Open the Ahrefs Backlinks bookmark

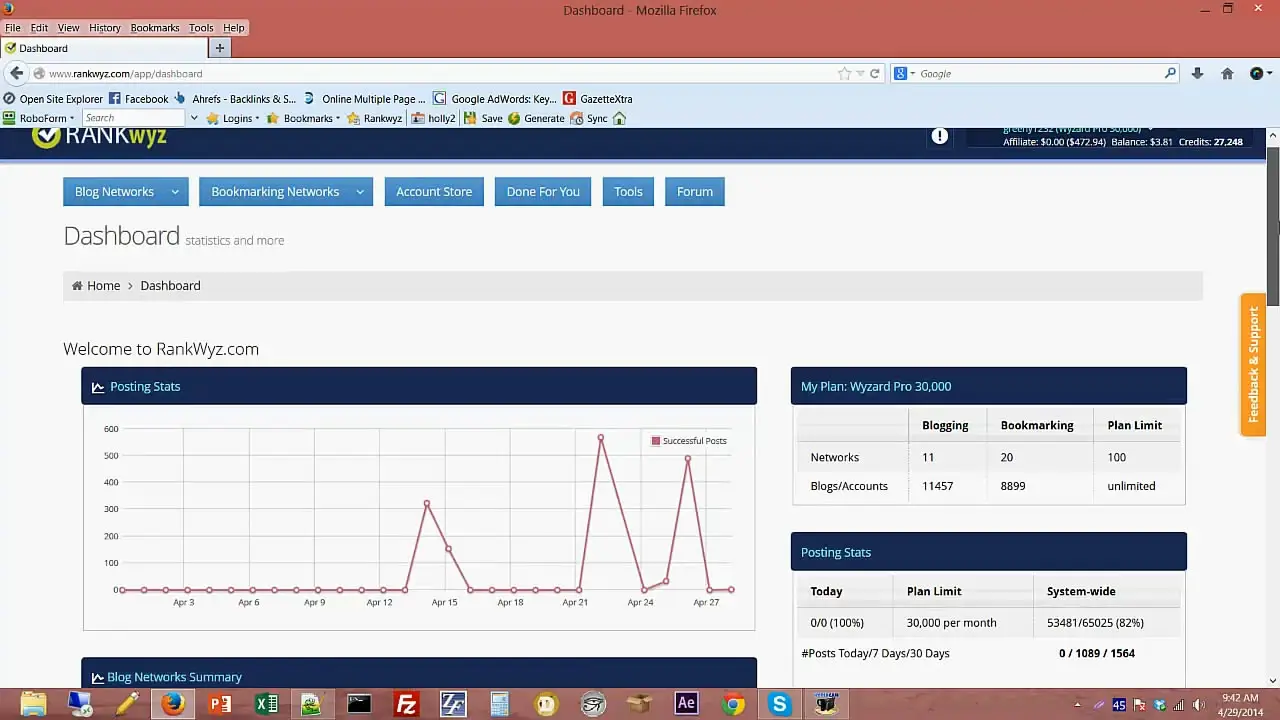tap(236, 99)
